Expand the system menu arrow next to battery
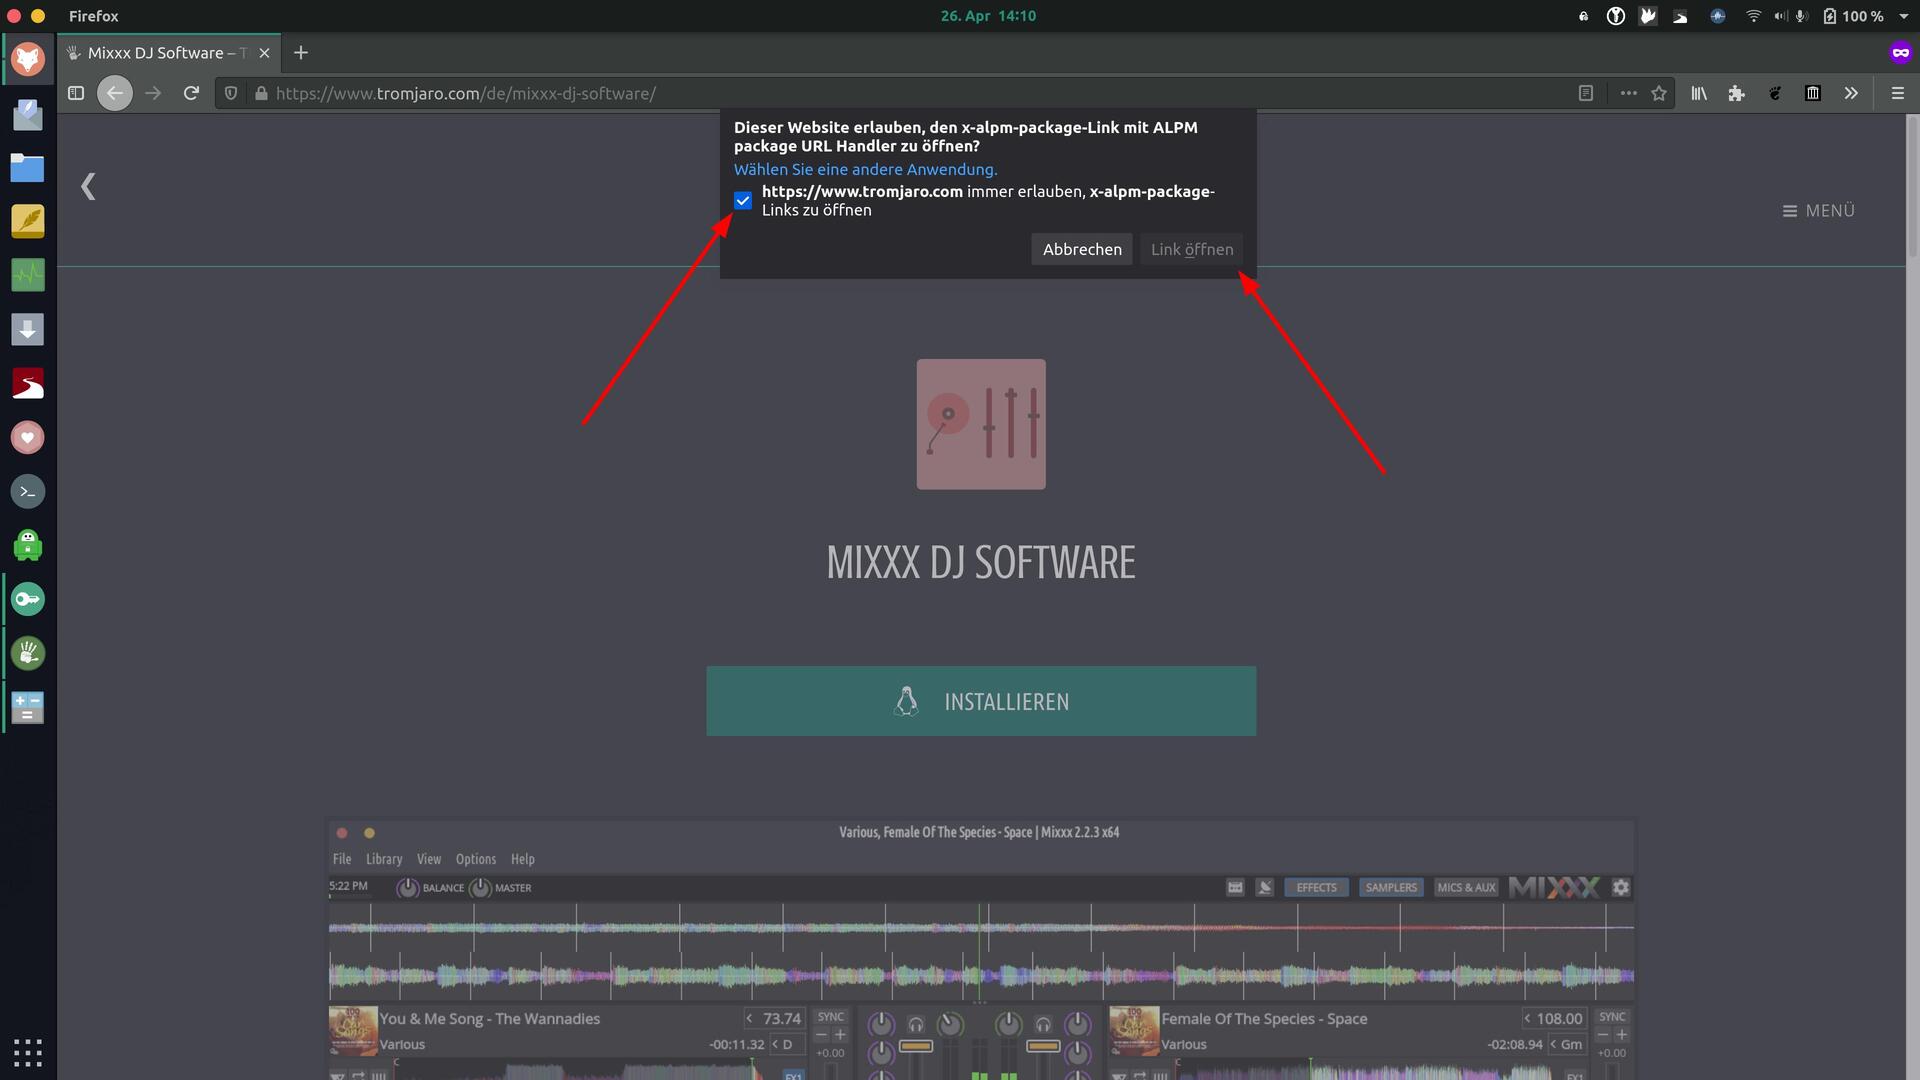The width and height of the screenshot is (1920, 1080). click(1904, 16)
